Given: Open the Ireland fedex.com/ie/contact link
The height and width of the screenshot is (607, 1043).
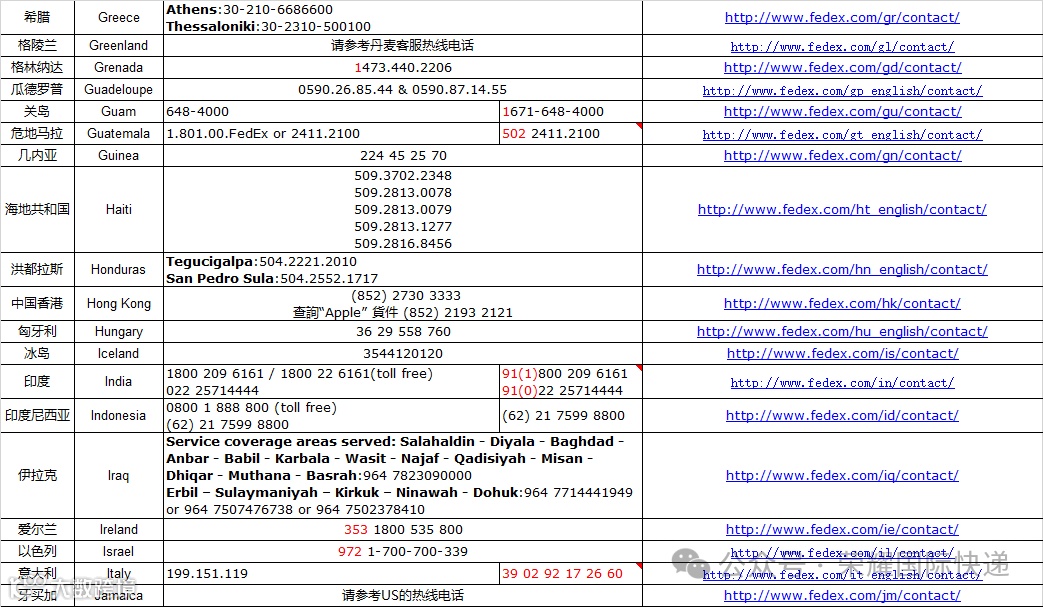Looking at the screenshot, I should coord(842,530).
